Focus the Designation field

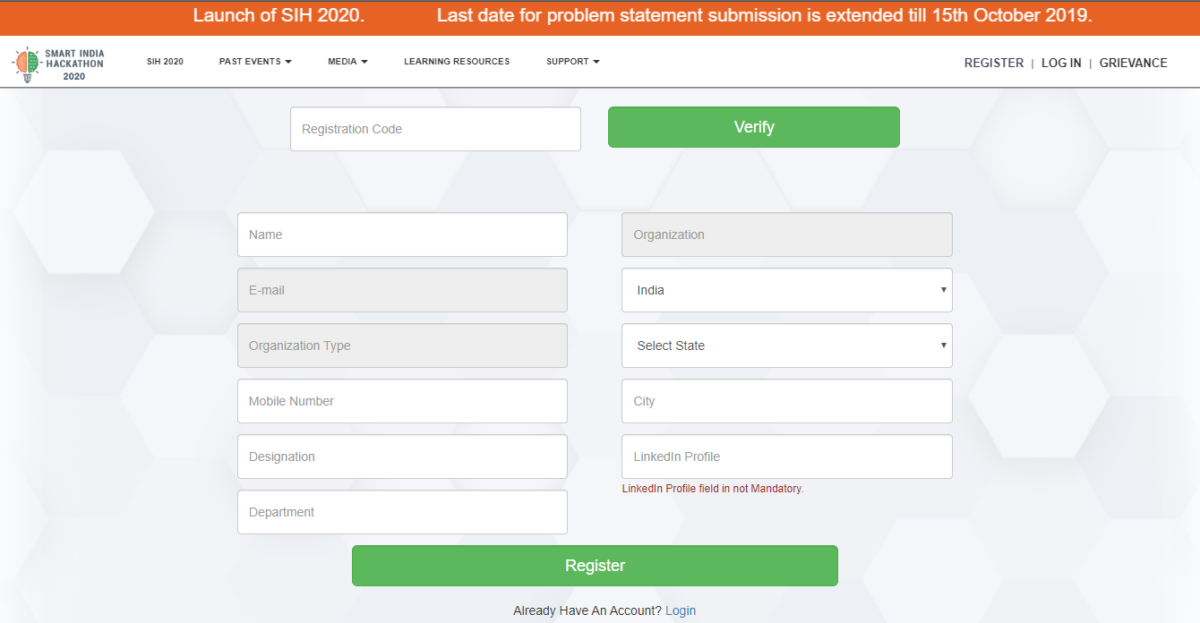pyautogui.click(x=402, y=457)
